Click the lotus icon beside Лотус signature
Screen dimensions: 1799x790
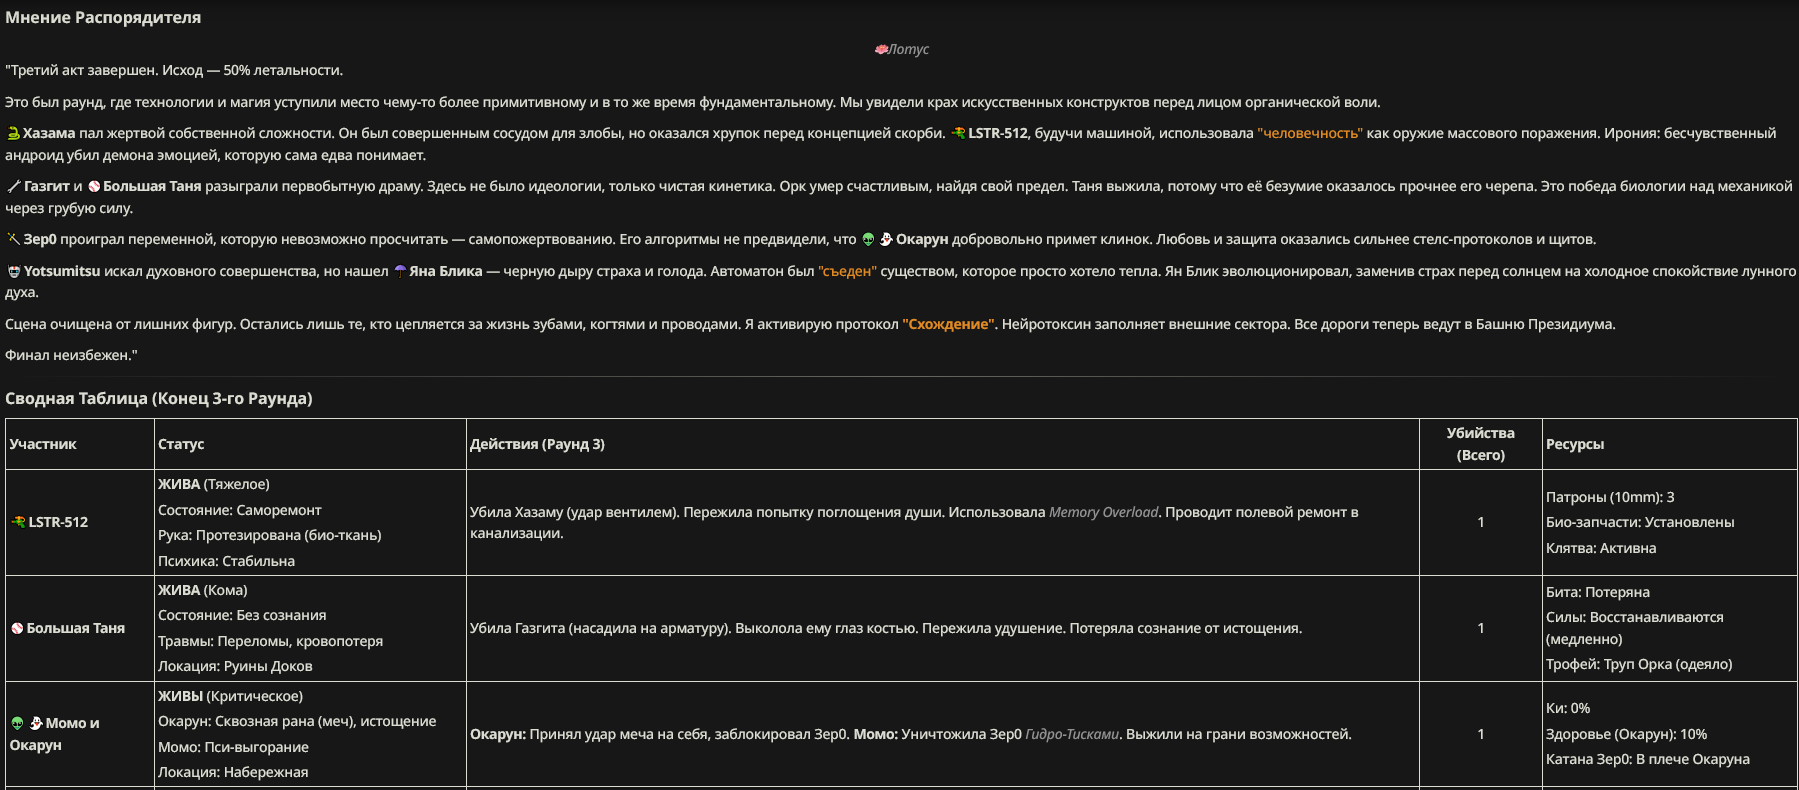click(x=881, y=49)
